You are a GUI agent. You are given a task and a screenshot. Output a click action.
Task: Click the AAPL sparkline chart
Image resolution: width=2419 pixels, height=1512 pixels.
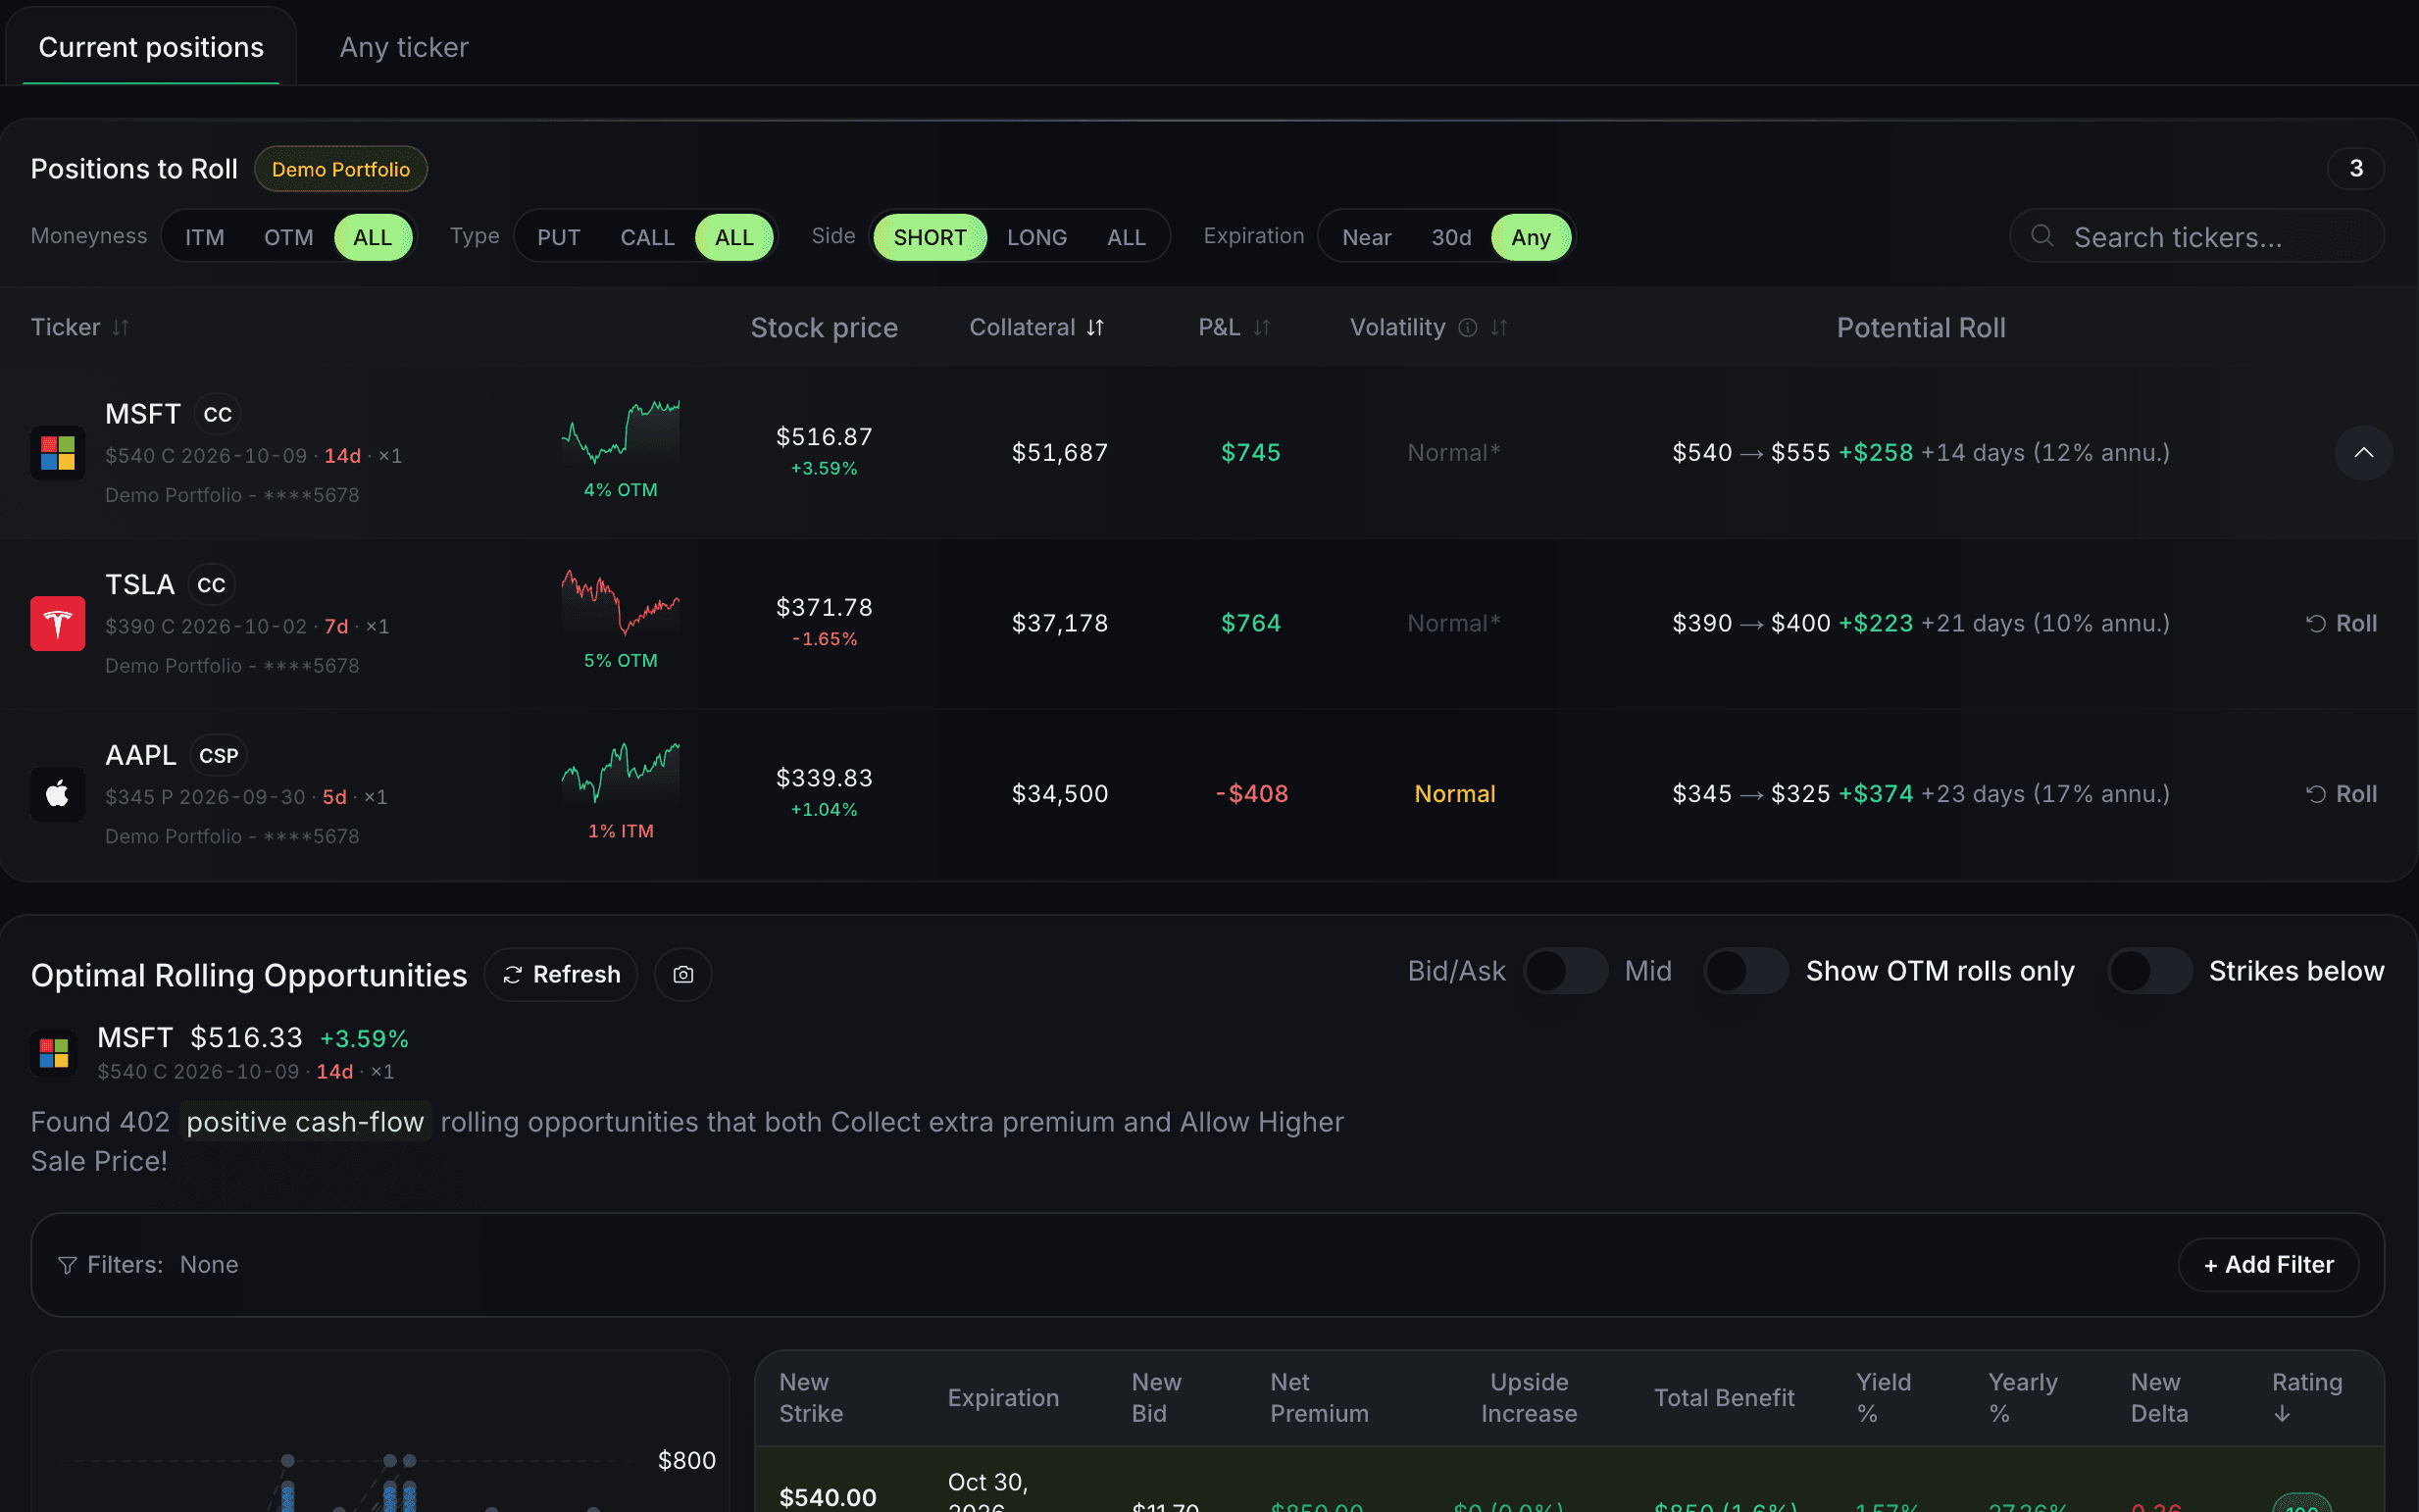(621, 773)
